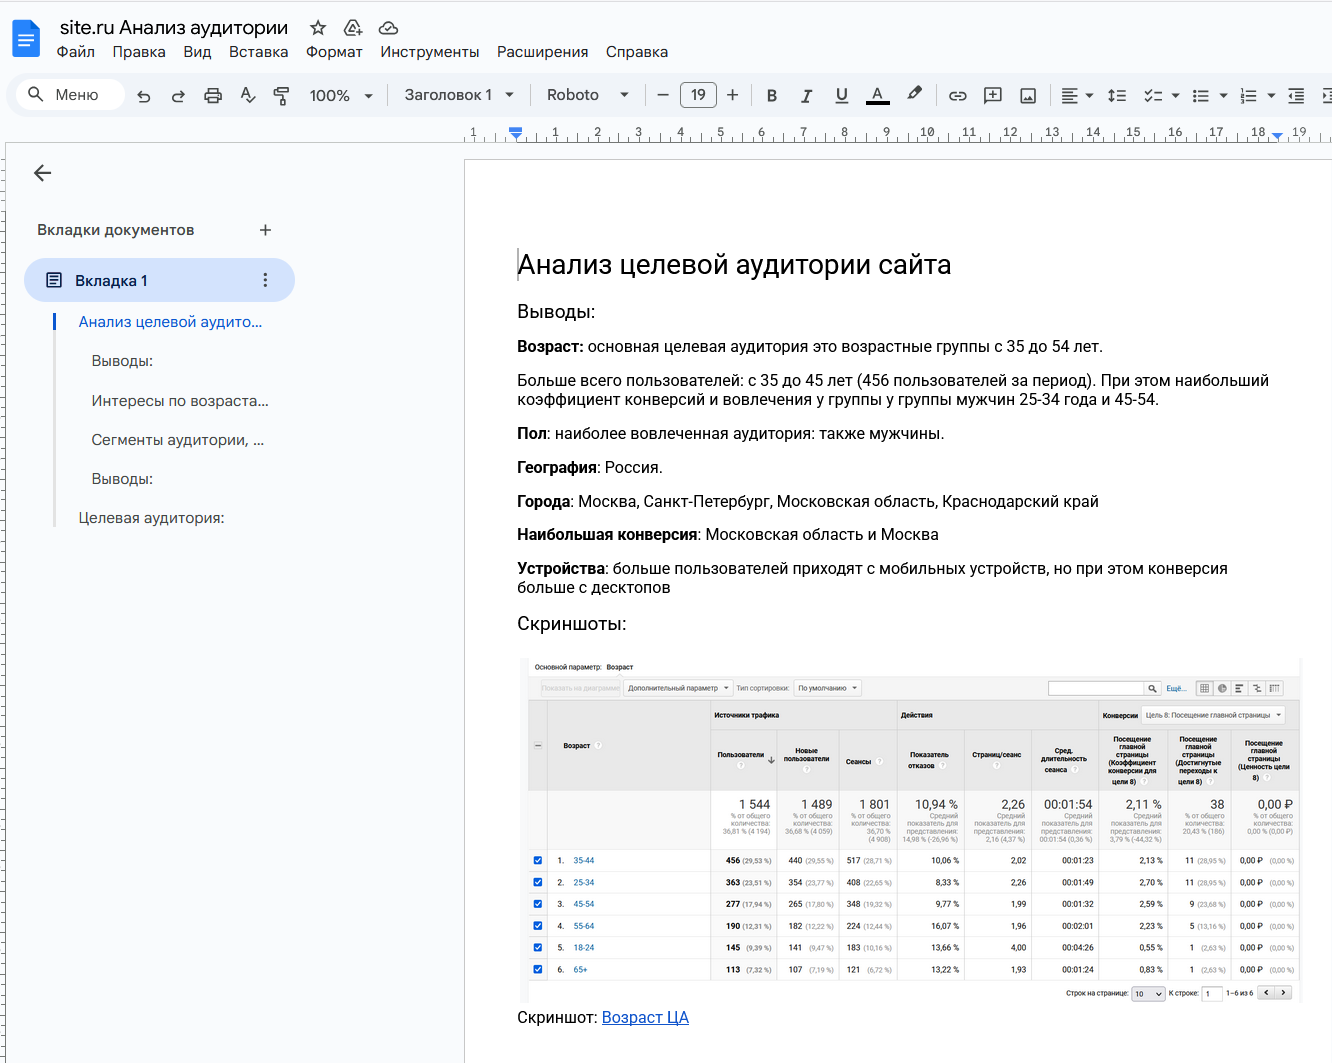Click the Insert image icon

[1027, 96]
